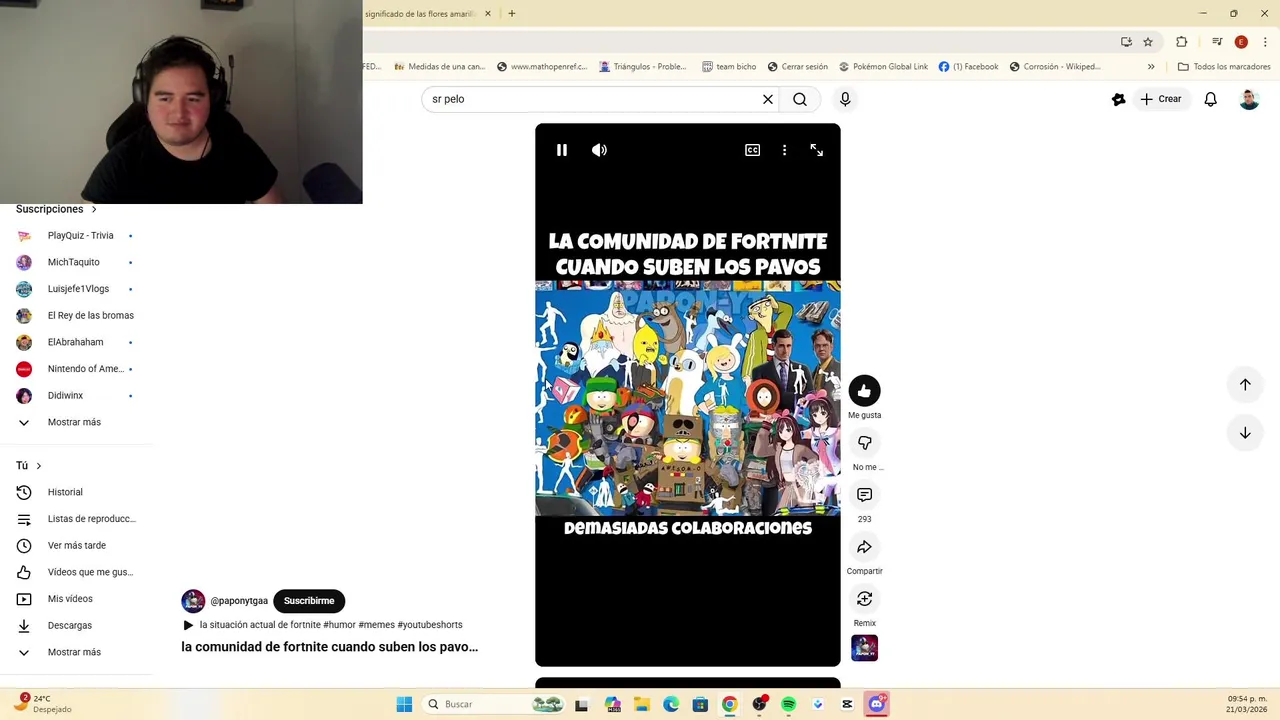Remix this Short
This screenshot has width=1280, height=720.
click(865, 599)
